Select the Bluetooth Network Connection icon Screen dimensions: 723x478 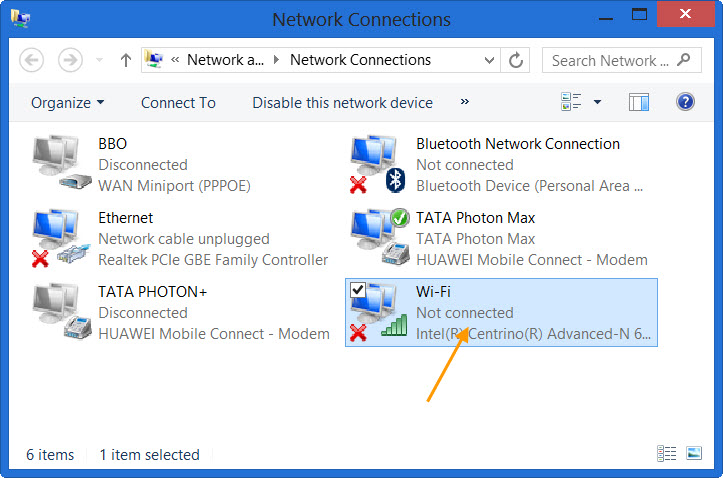[378, 165]
